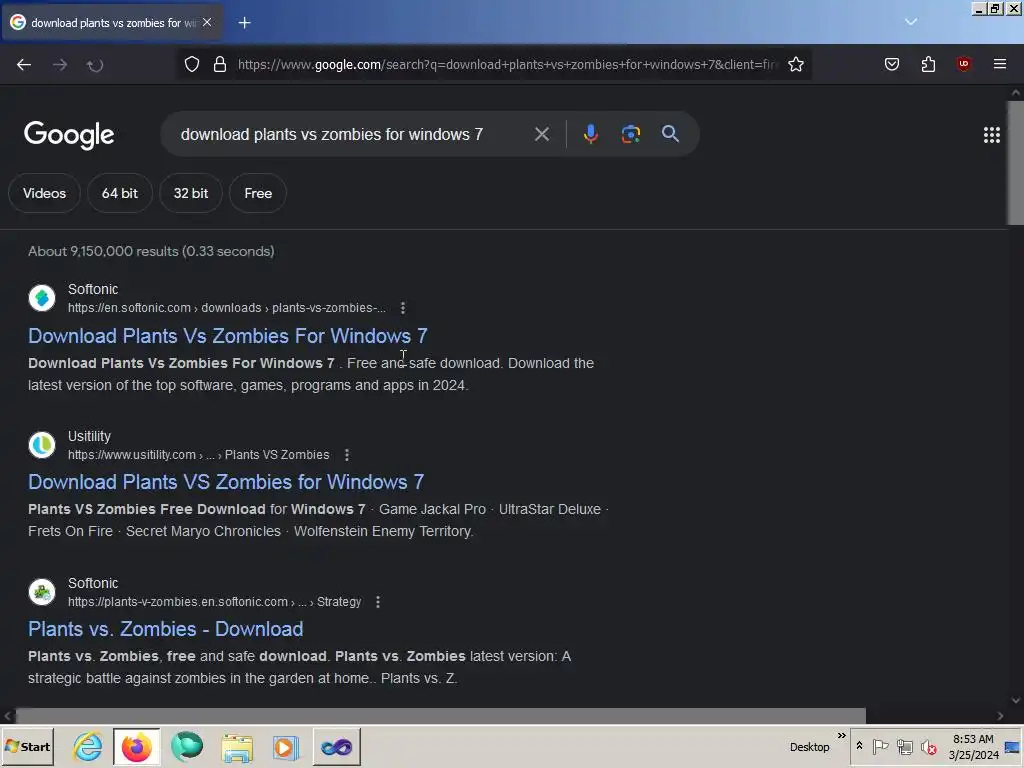Open the Windows Start menu
1024x768 pixels.
pos(27,747)
